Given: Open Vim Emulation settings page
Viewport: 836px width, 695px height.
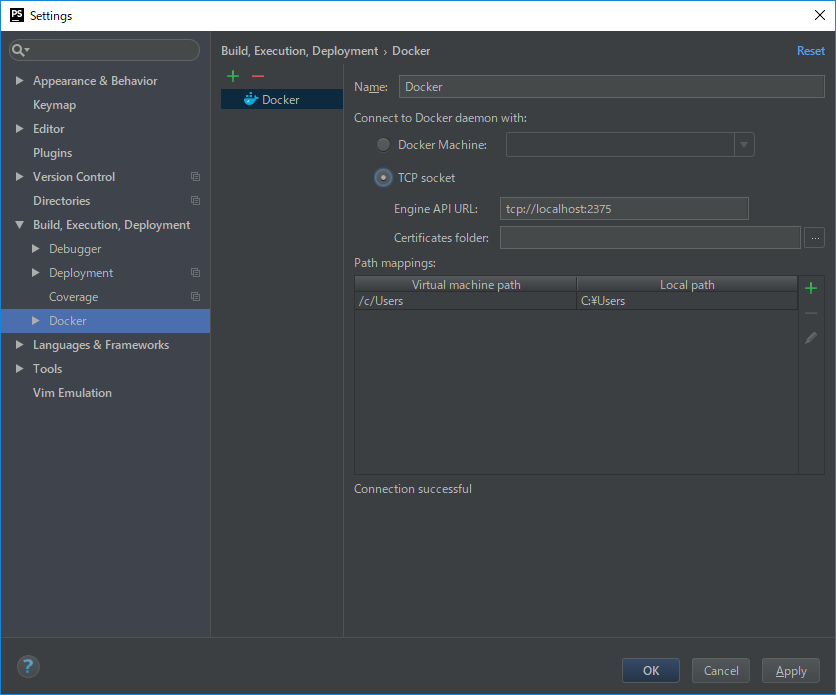Looking at the screenshot, I should pyautogui.click(x=73, y=393).
